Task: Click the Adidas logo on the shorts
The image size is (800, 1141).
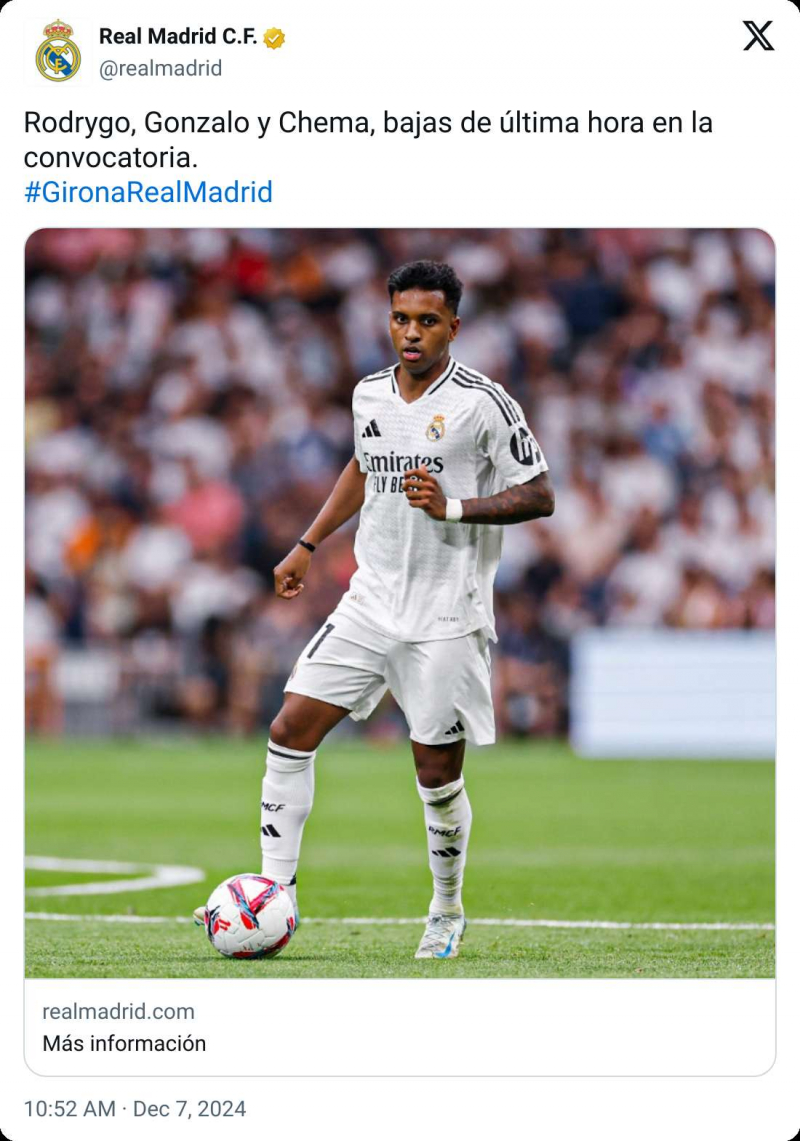Action: pos(455,727)
